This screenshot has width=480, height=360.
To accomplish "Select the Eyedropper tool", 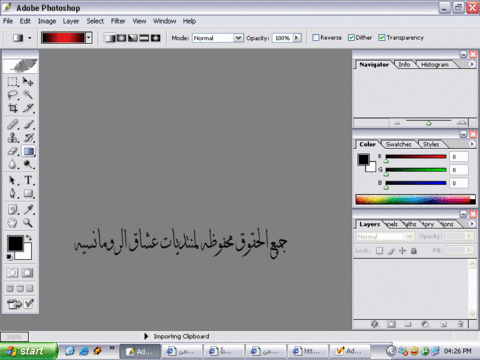I will click(29, 209).
